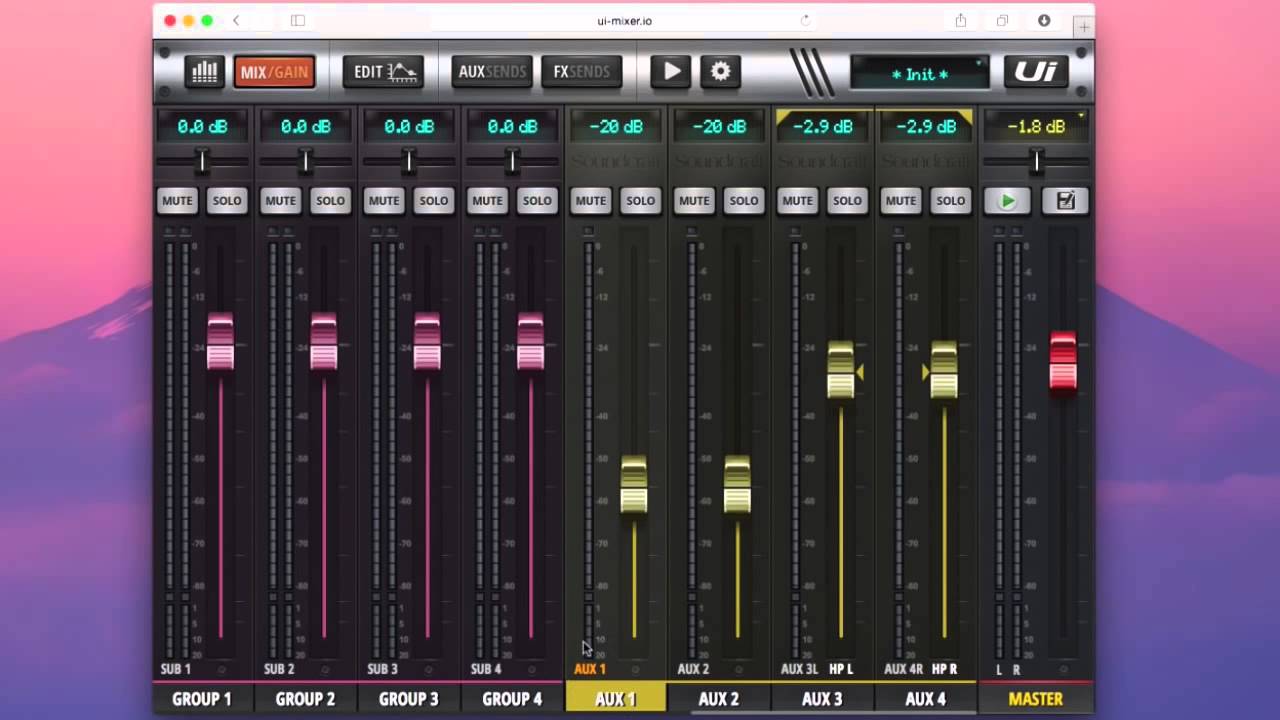Click the Group 2 pink fader knob
1280x720 pixels.
click(x=324, y=343)
